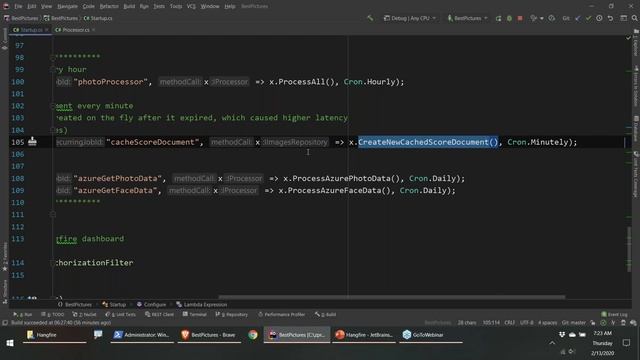
Task: Click the Git update project blue arrow
Action: click(577, 18)
